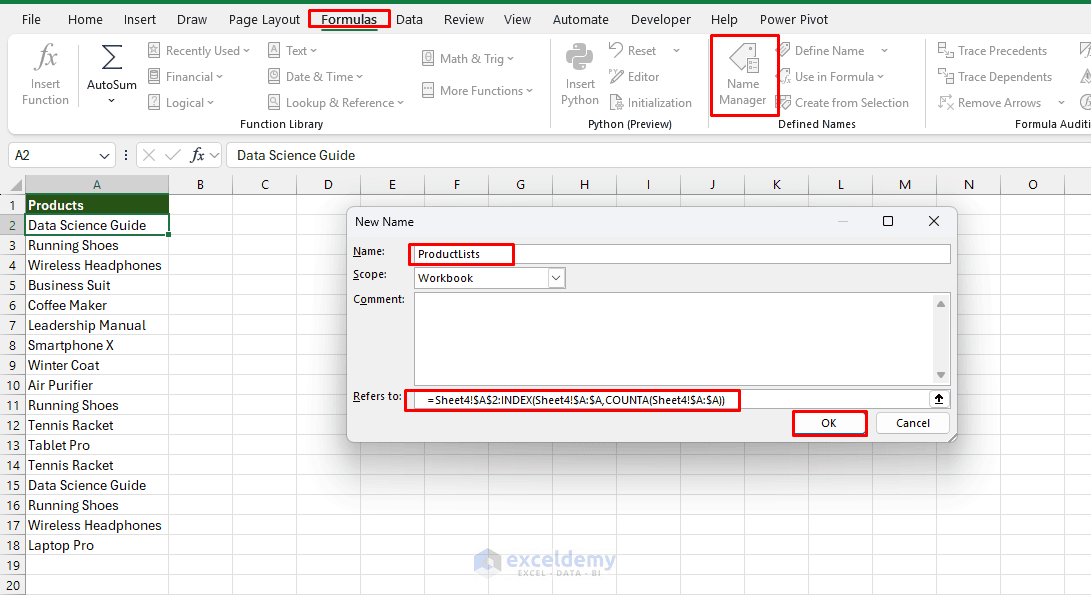1091x595 pixels.
Task: Switch to the Insert tab
Action: coord(140,19)
